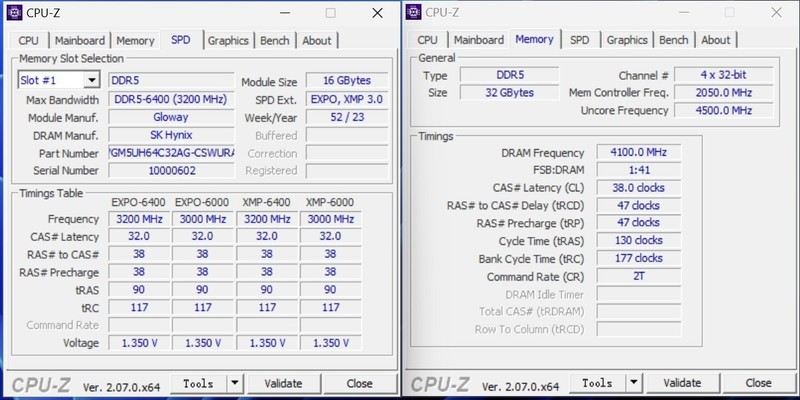
Task: Click the EXPO-6400 column header
Action: [x=139, y=203]
